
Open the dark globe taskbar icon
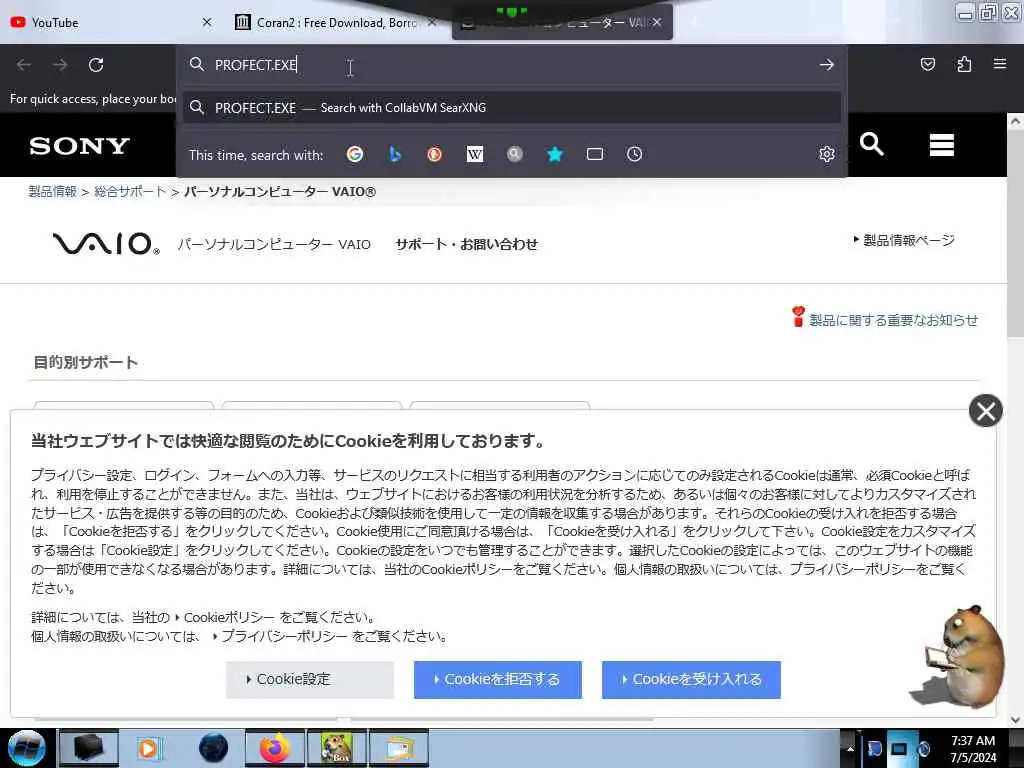pyautogui.click(x=214, y=748)
